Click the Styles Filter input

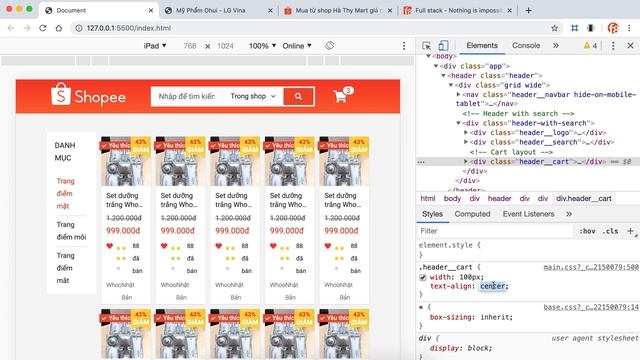click(x=496, y=231)
